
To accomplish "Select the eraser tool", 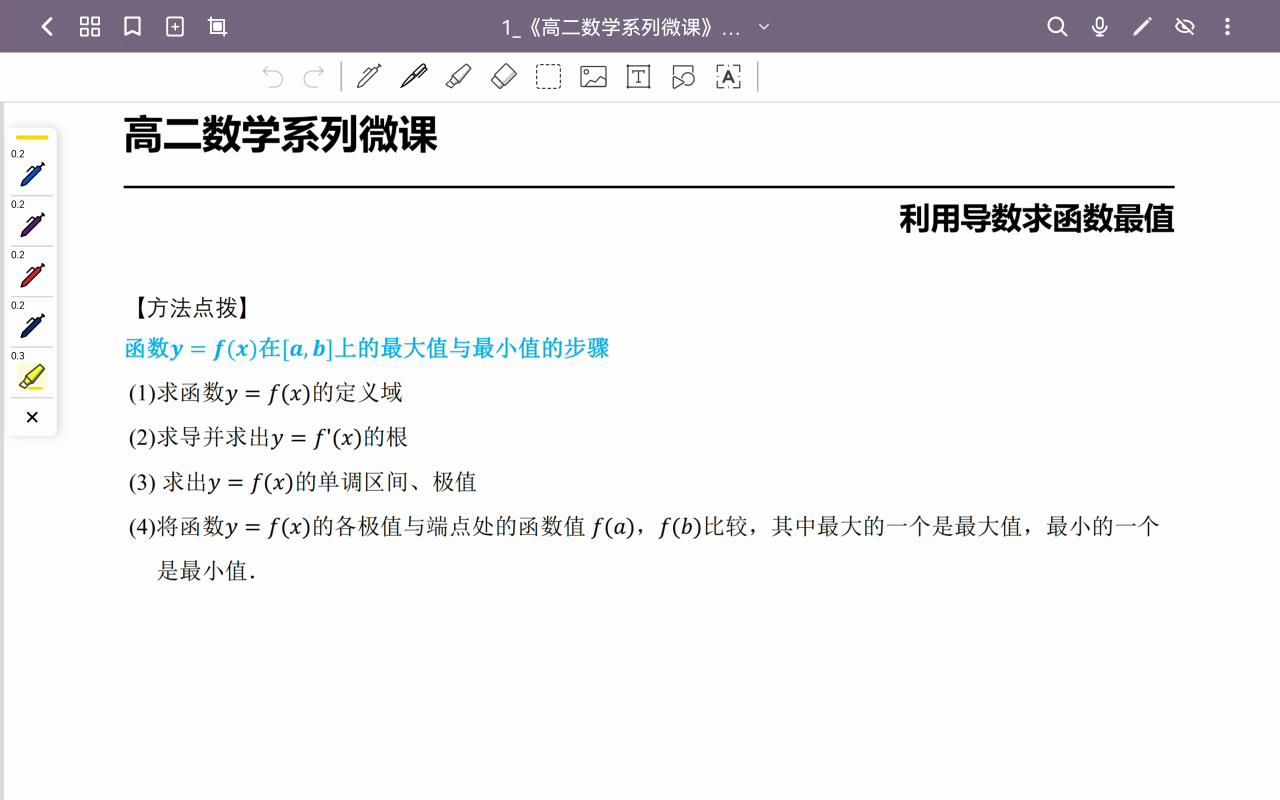I will click(x=504, y=76).
